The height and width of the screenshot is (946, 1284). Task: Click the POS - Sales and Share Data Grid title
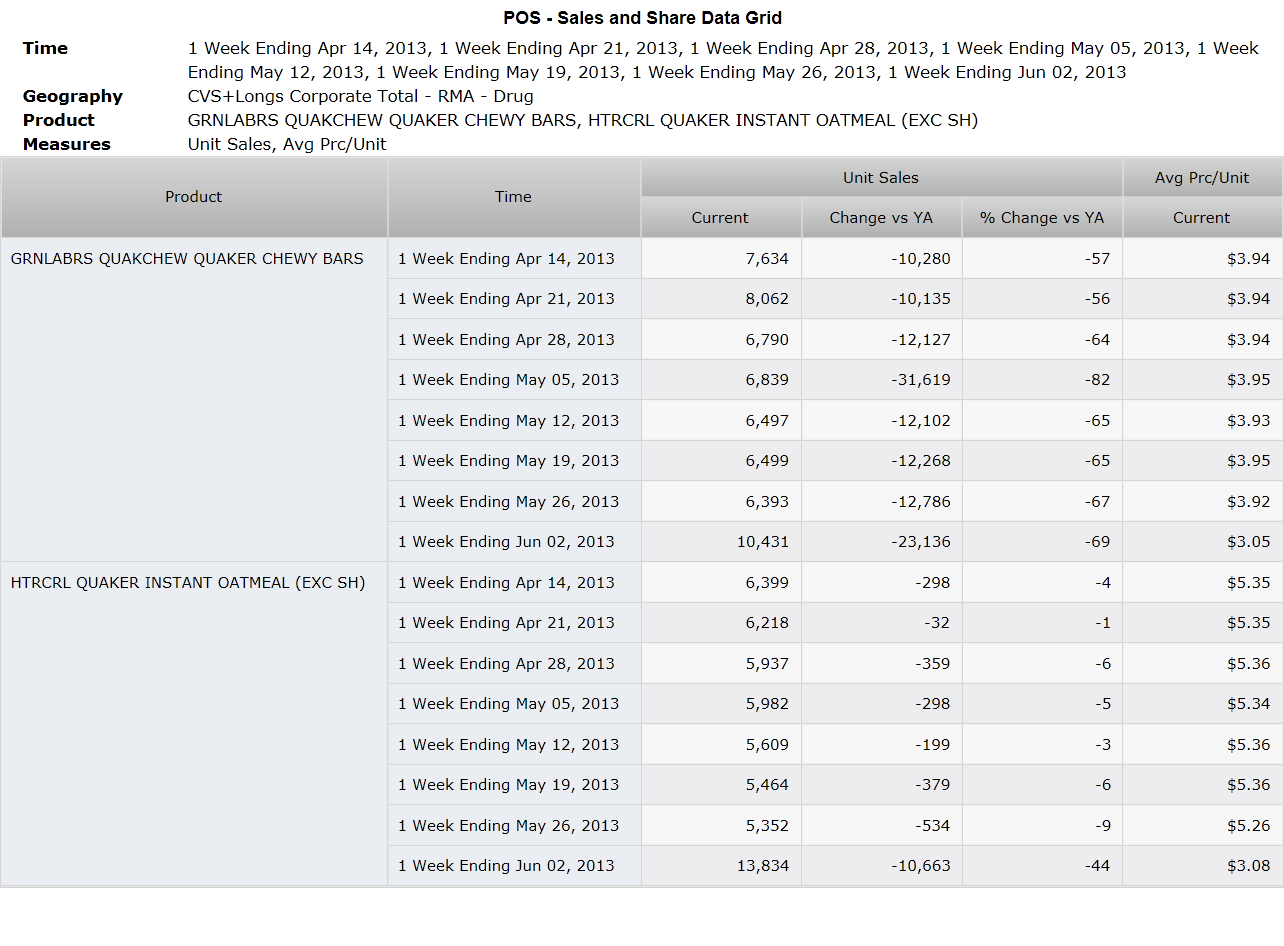tap(642, 18)
